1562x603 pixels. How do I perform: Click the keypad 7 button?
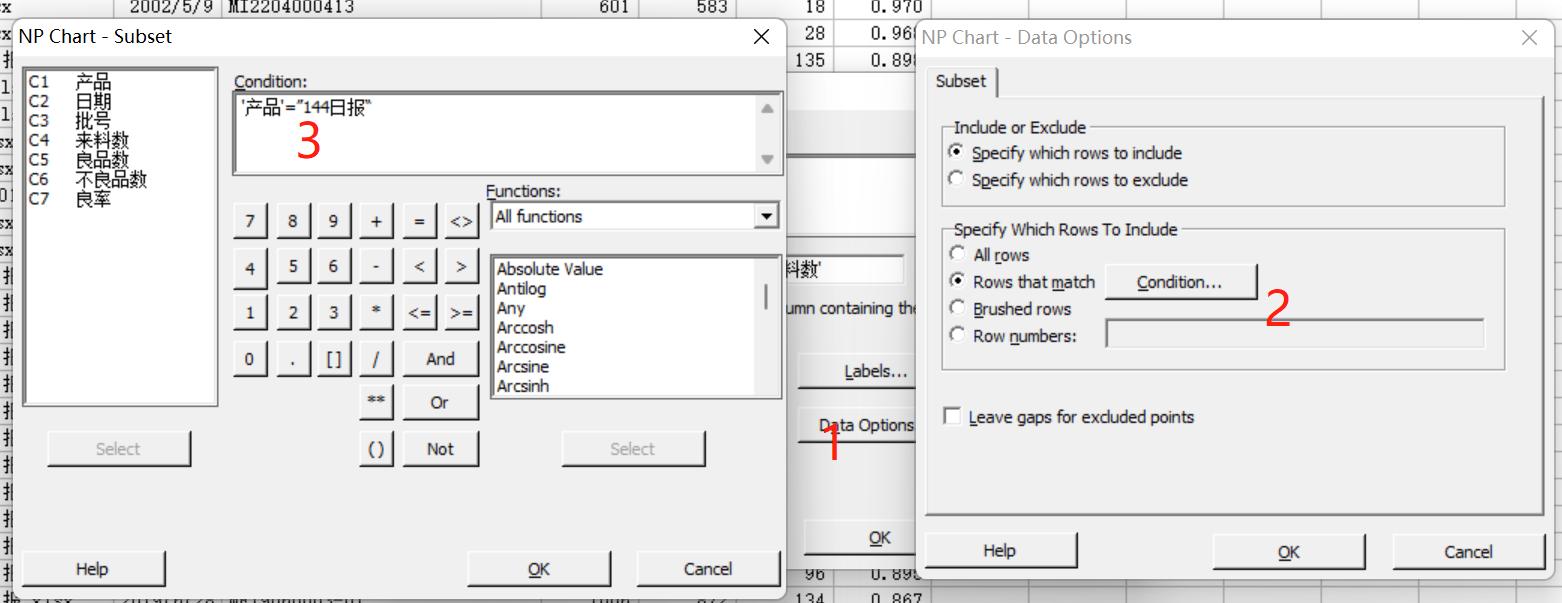pyautogui.click(x=250, y=222)
